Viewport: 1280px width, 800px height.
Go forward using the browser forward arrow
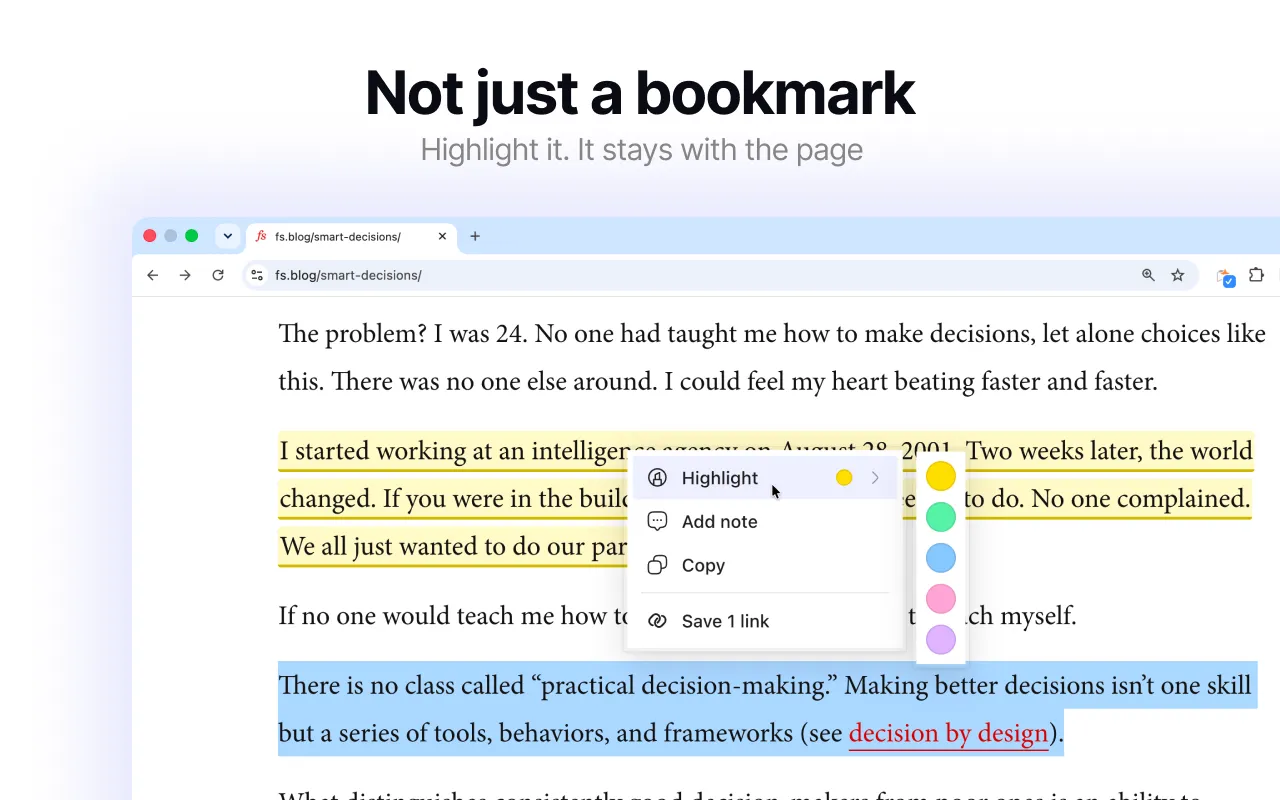click(185, 275)
